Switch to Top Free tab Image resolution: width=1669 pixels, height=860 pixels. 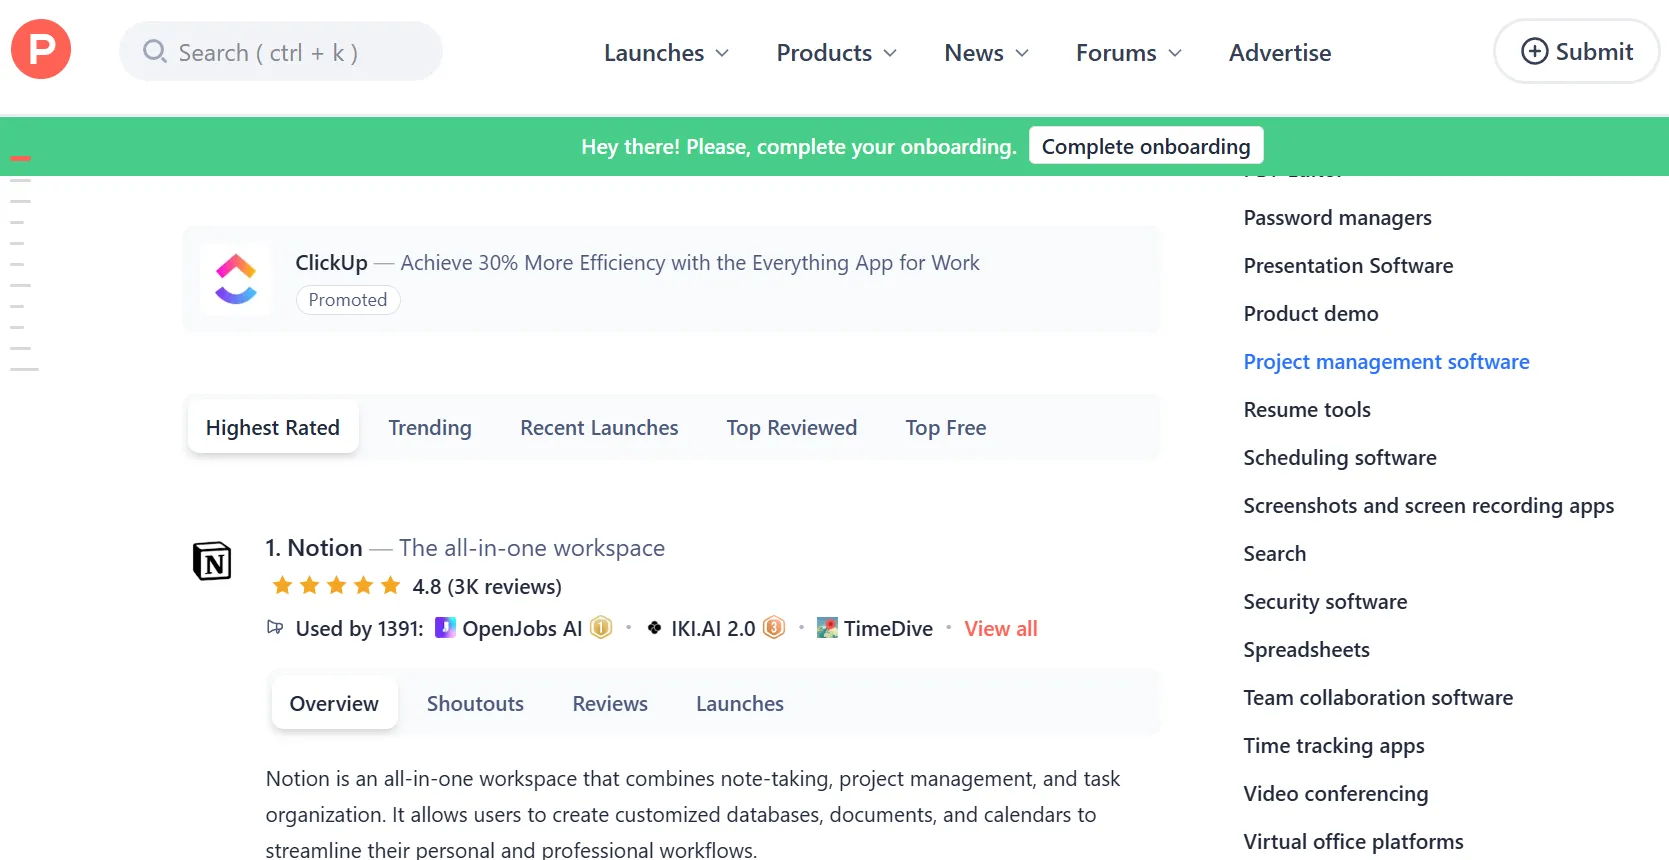click(x=946, y=428)
